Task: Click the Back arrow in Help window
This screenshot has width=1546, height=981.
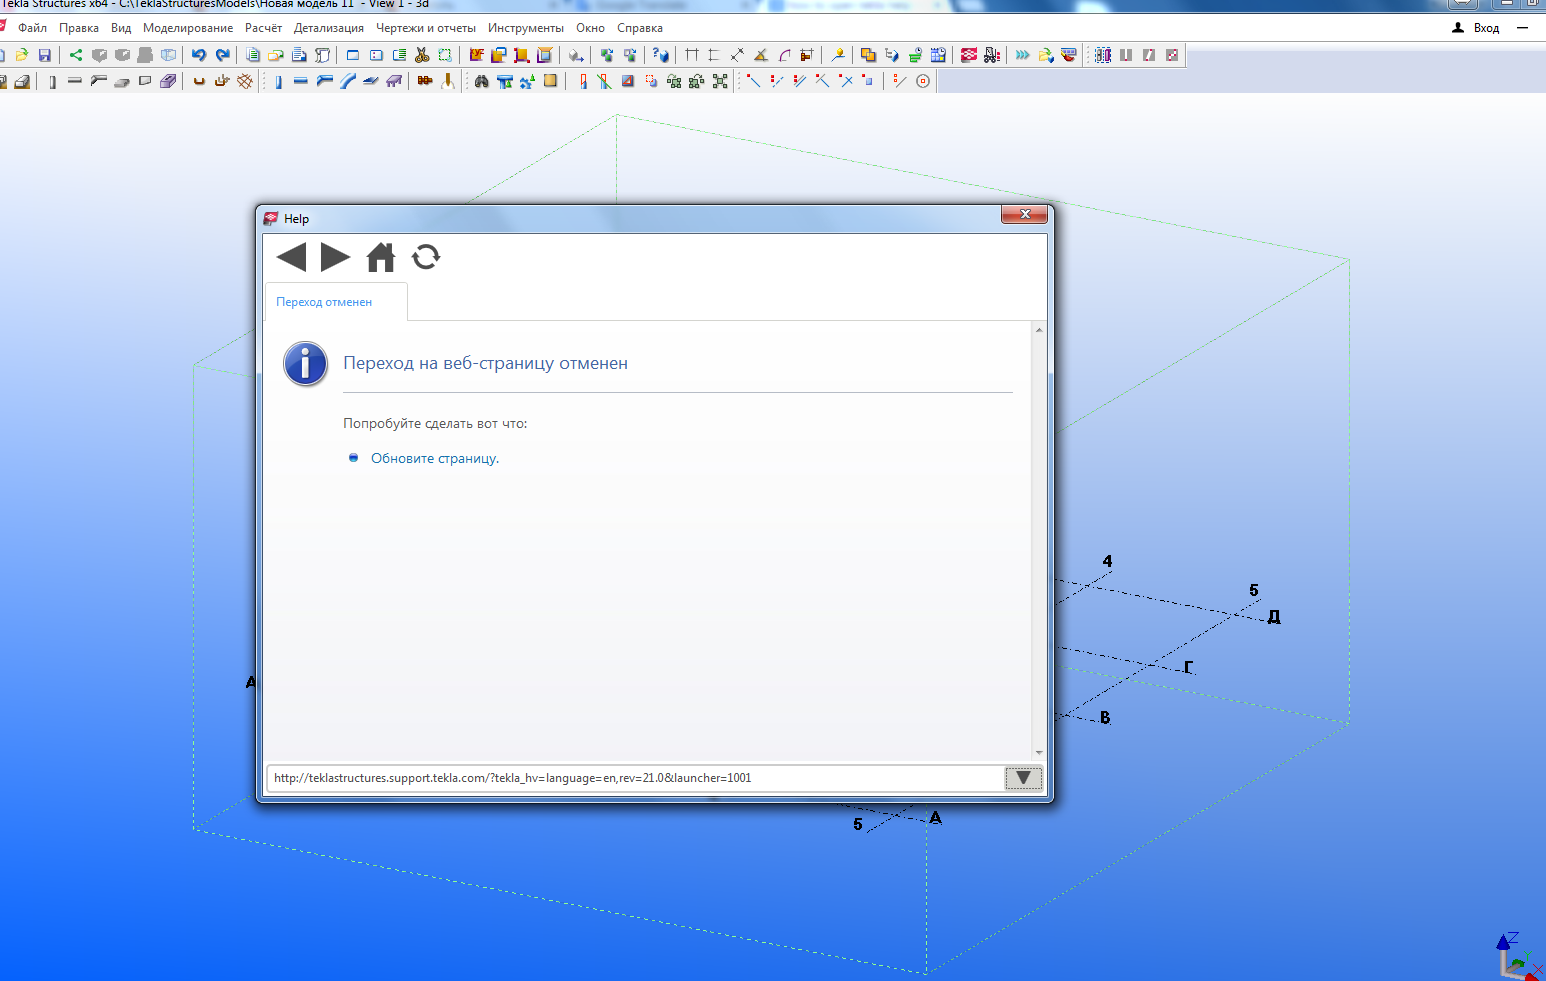Action: (291, 258)
